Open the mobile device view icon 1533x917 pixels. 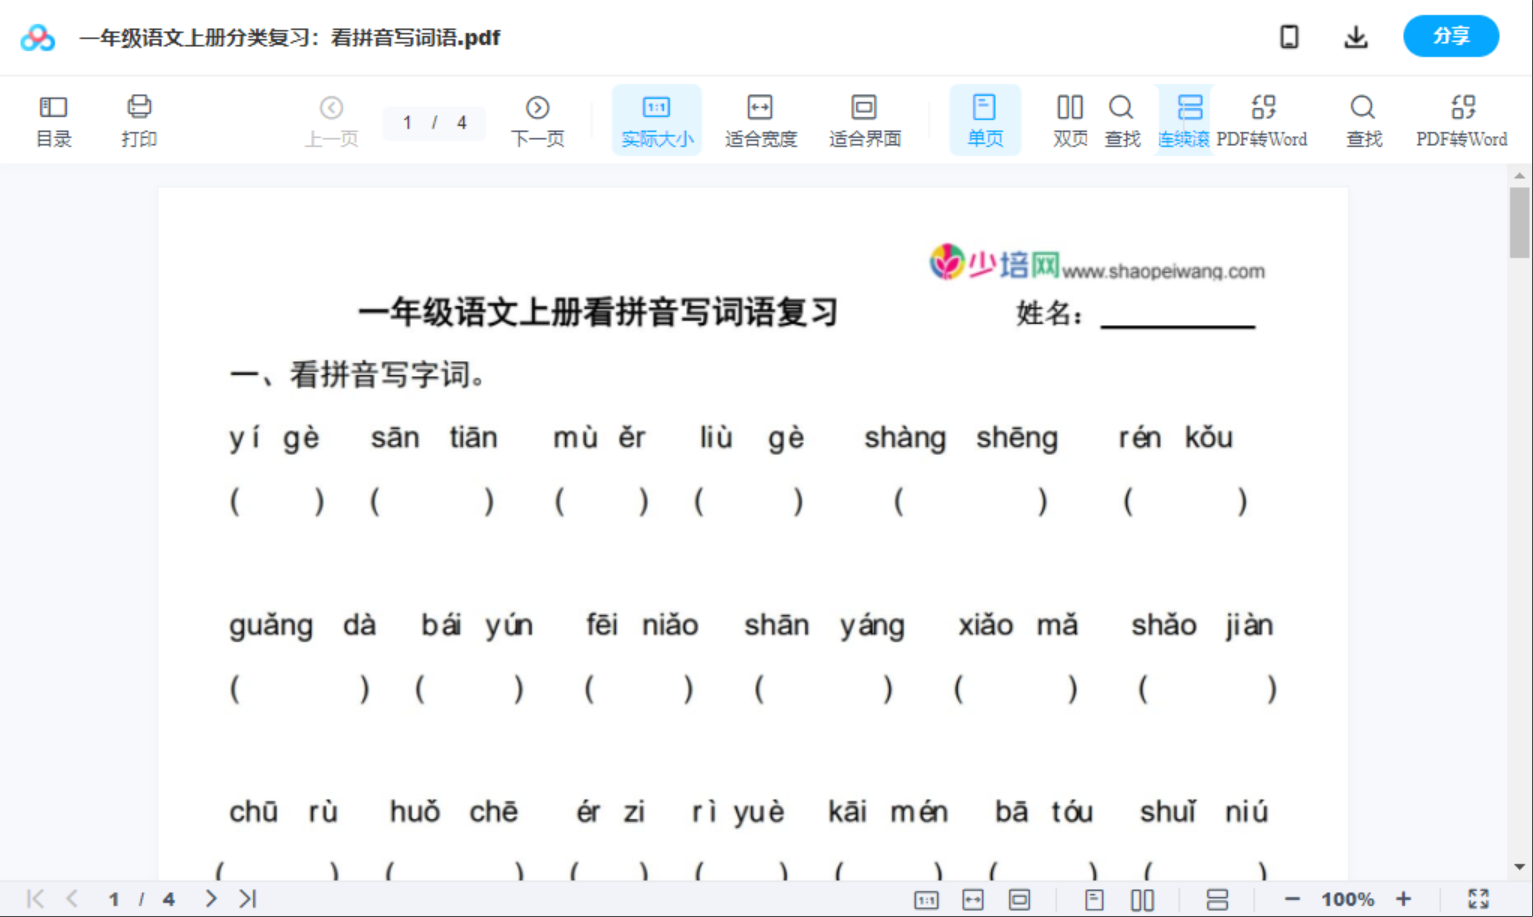(x=1289, y=36)
